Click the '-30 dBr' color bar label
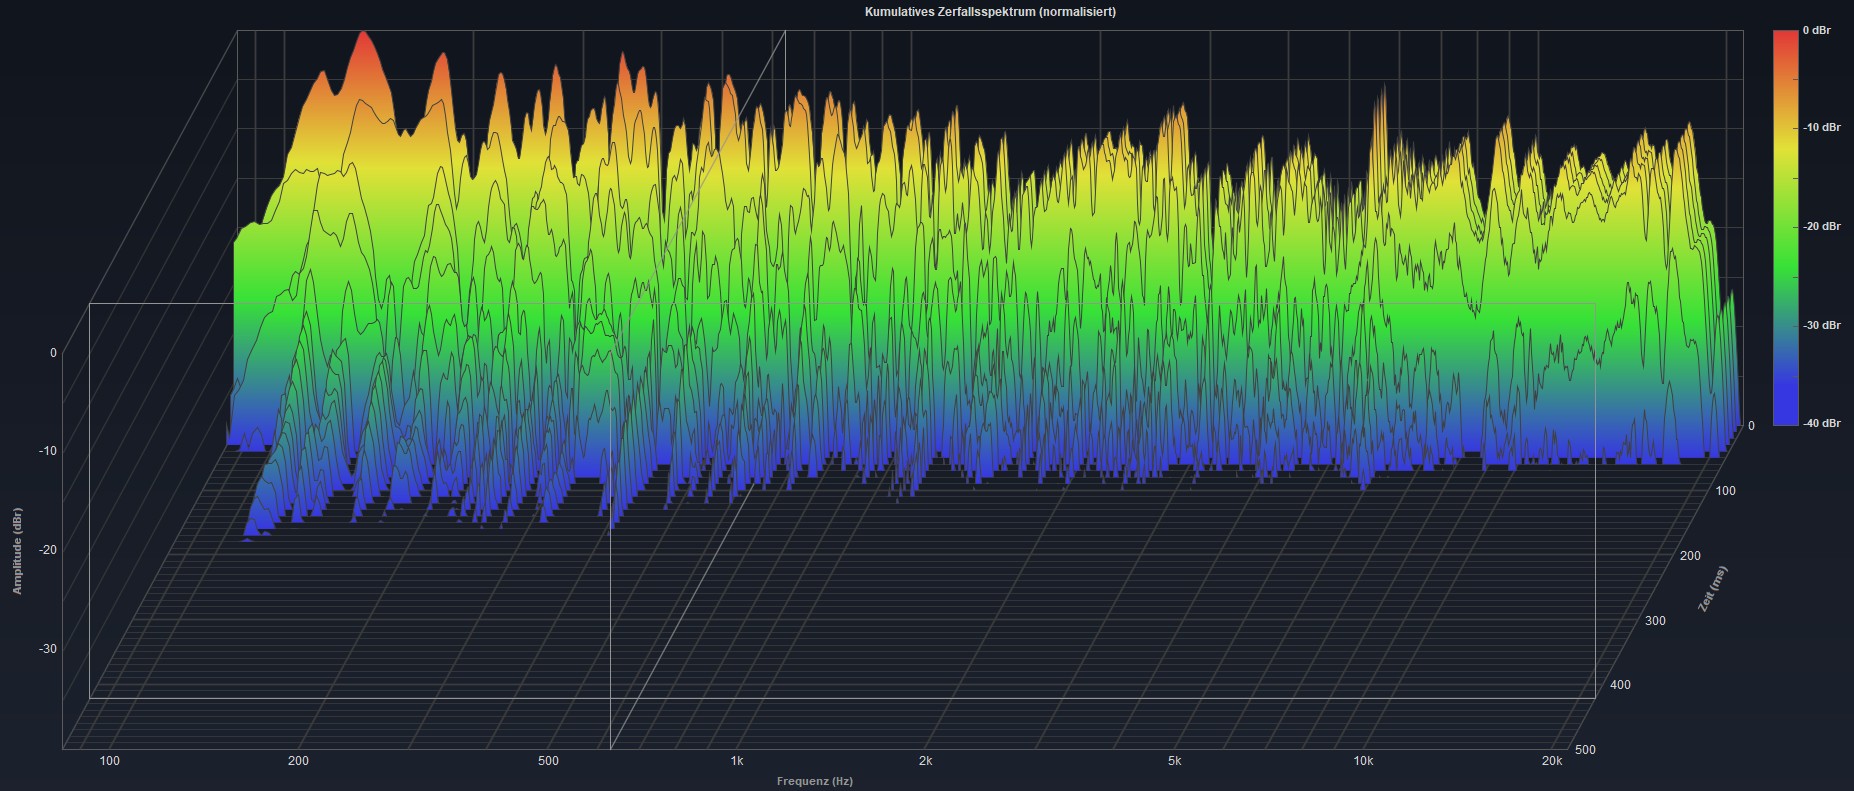The height and width of the screenshot is (791, 1854). point(1821,325)
